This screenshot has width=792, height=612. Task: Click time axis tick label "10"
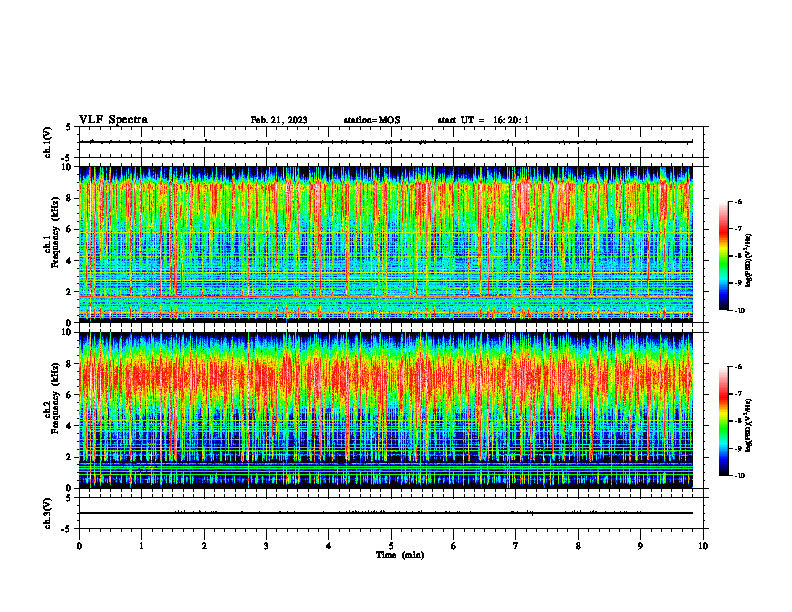point(703,546)
